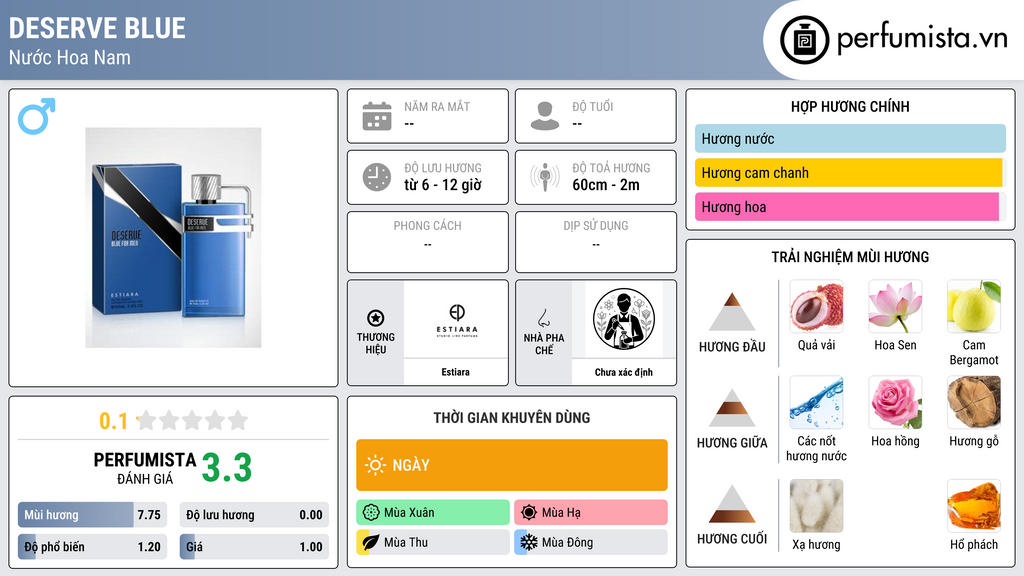The image size is (1024, 576).
Task: Click the Độ phổ biến 1.20 rating bar
Action: coord(92,547)
